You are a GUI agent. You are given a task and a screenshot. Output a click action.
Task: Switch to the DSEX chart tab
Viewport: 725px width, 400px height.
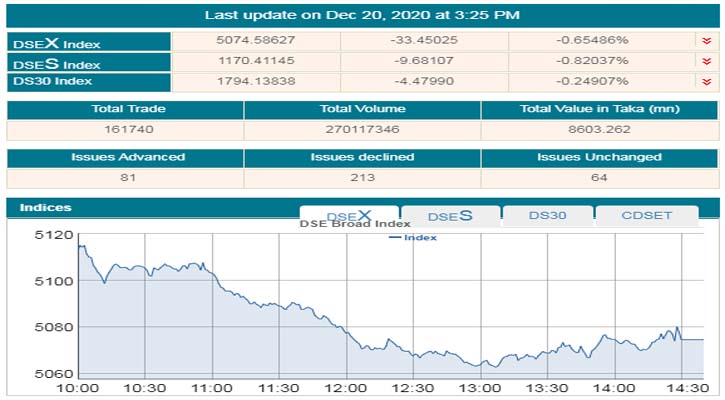pos(349,215)
